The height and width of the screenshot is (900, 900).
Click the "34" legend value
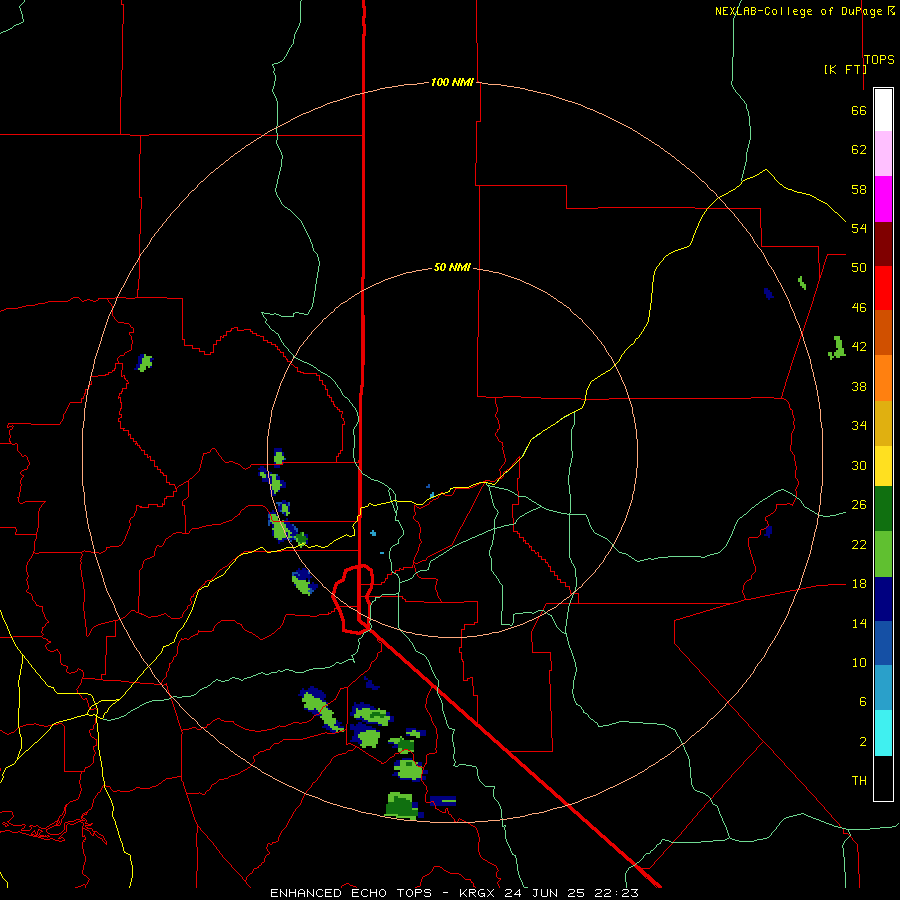coord(859,425)
